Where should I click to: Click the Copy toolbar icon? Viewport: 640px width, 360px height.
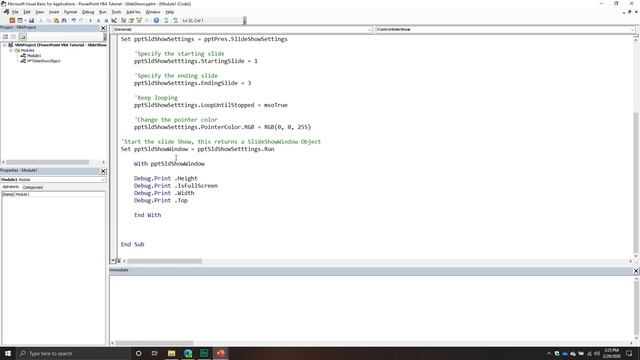coord(48,20)
